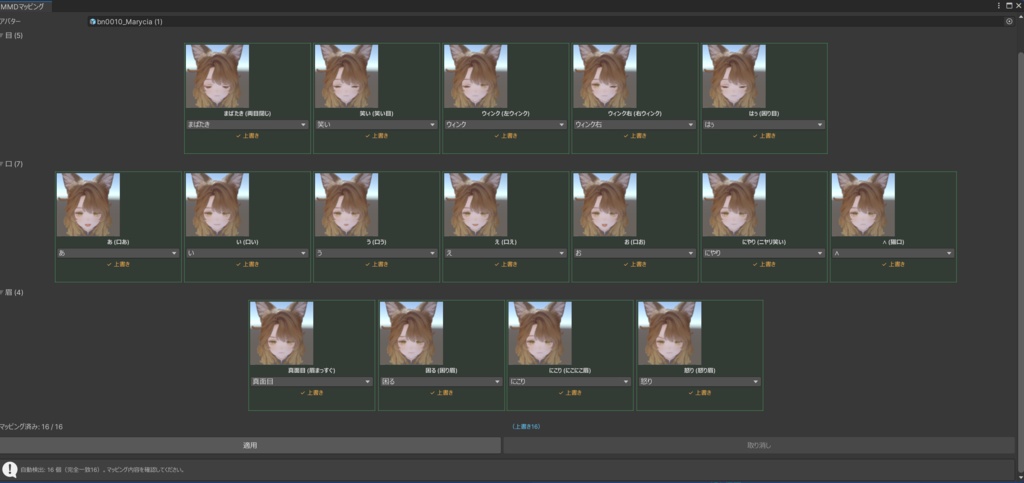Screen dimensions: 1024x483
Task: Click the vertical scrollbar track
Action: tap(1019, 248)
